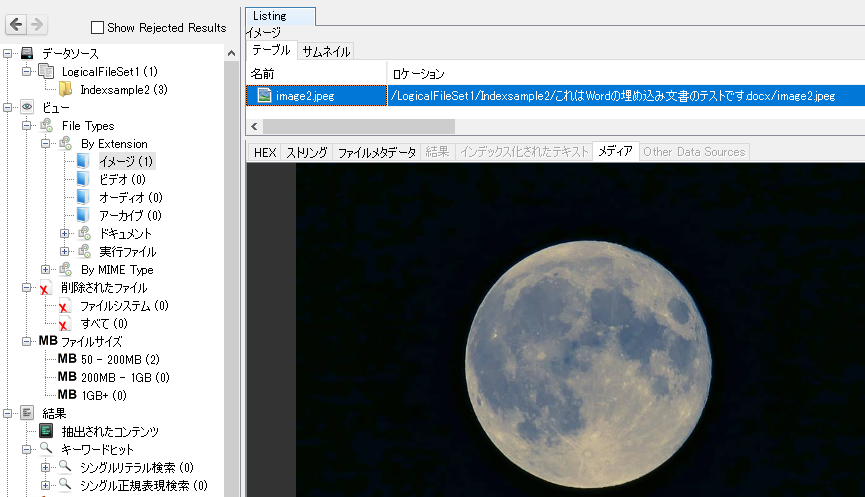Image resolution: width=865 pixels, height=497 pixels.
Task: Collapse the キーワードヒット node
Action: click(x=26, y=449)
